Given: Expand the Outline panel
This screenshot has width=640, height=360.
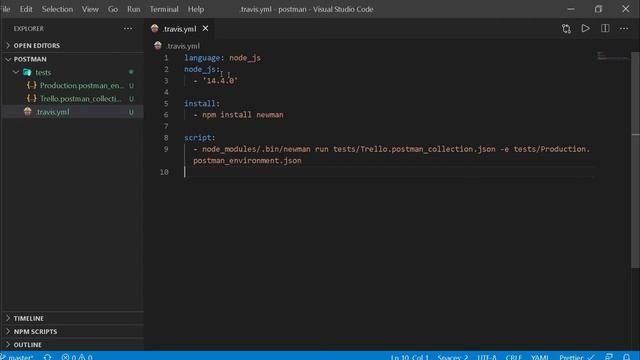Looking at the screenshot, I should [x=73, y=344].
